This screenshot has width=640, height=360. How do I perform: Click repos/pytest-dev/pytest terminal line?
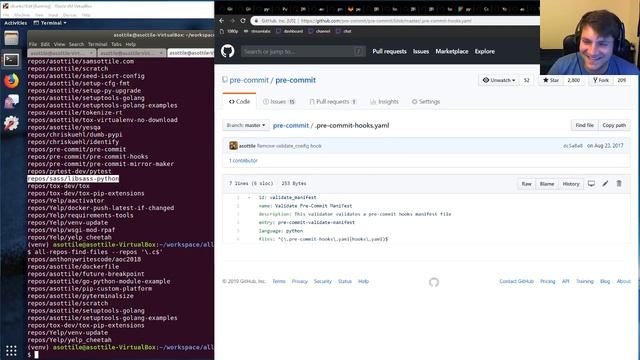[x=69, y=171]
